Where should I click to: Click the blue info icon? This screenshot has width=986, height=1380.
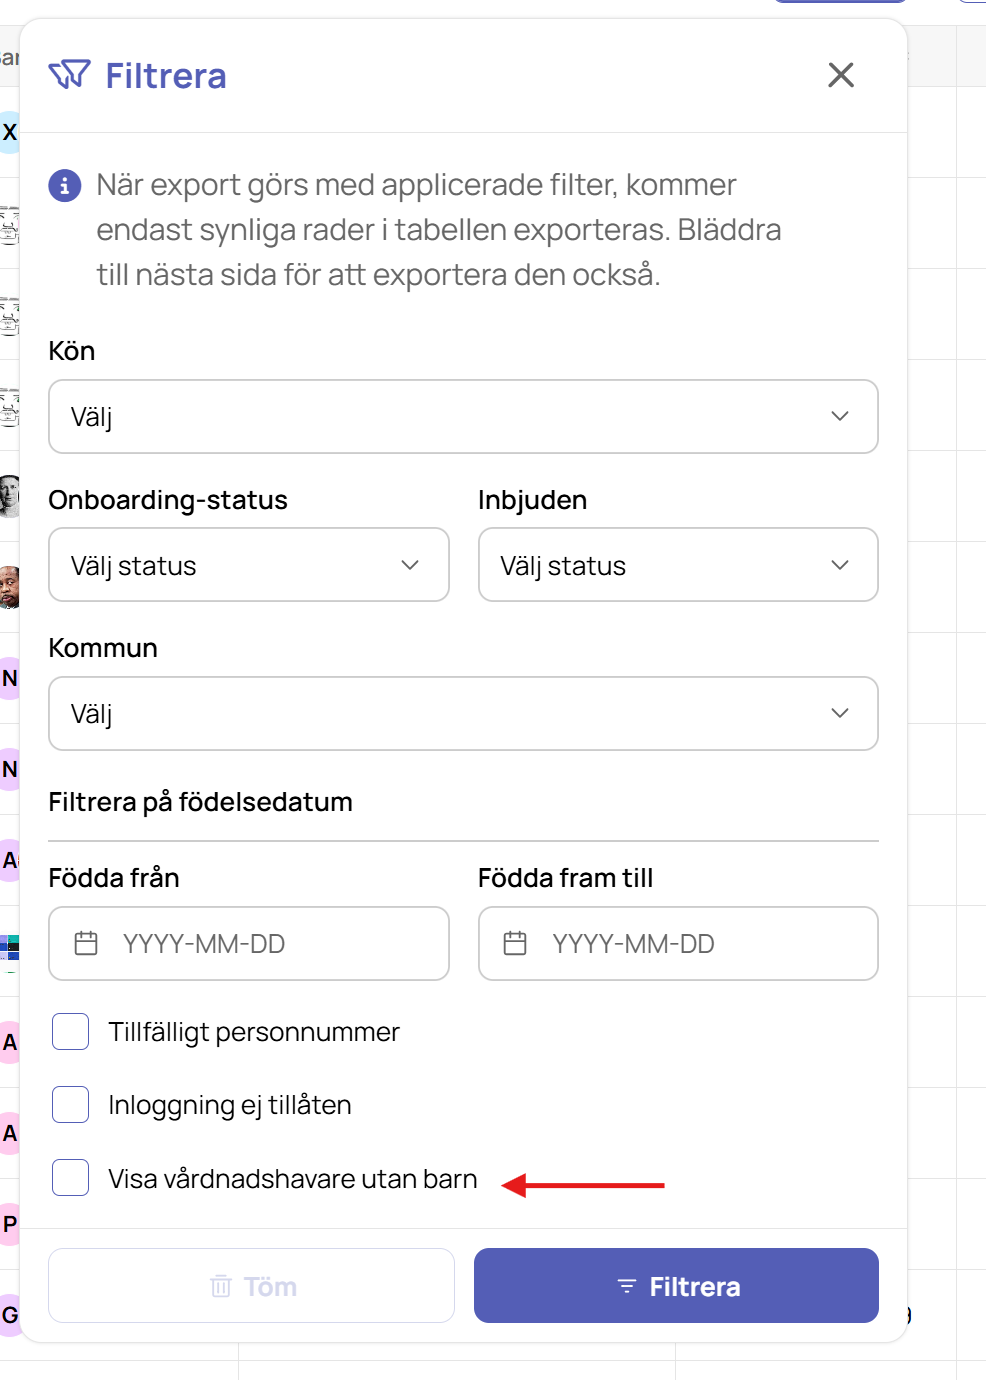pyautogui.click(x=65, y=185)
